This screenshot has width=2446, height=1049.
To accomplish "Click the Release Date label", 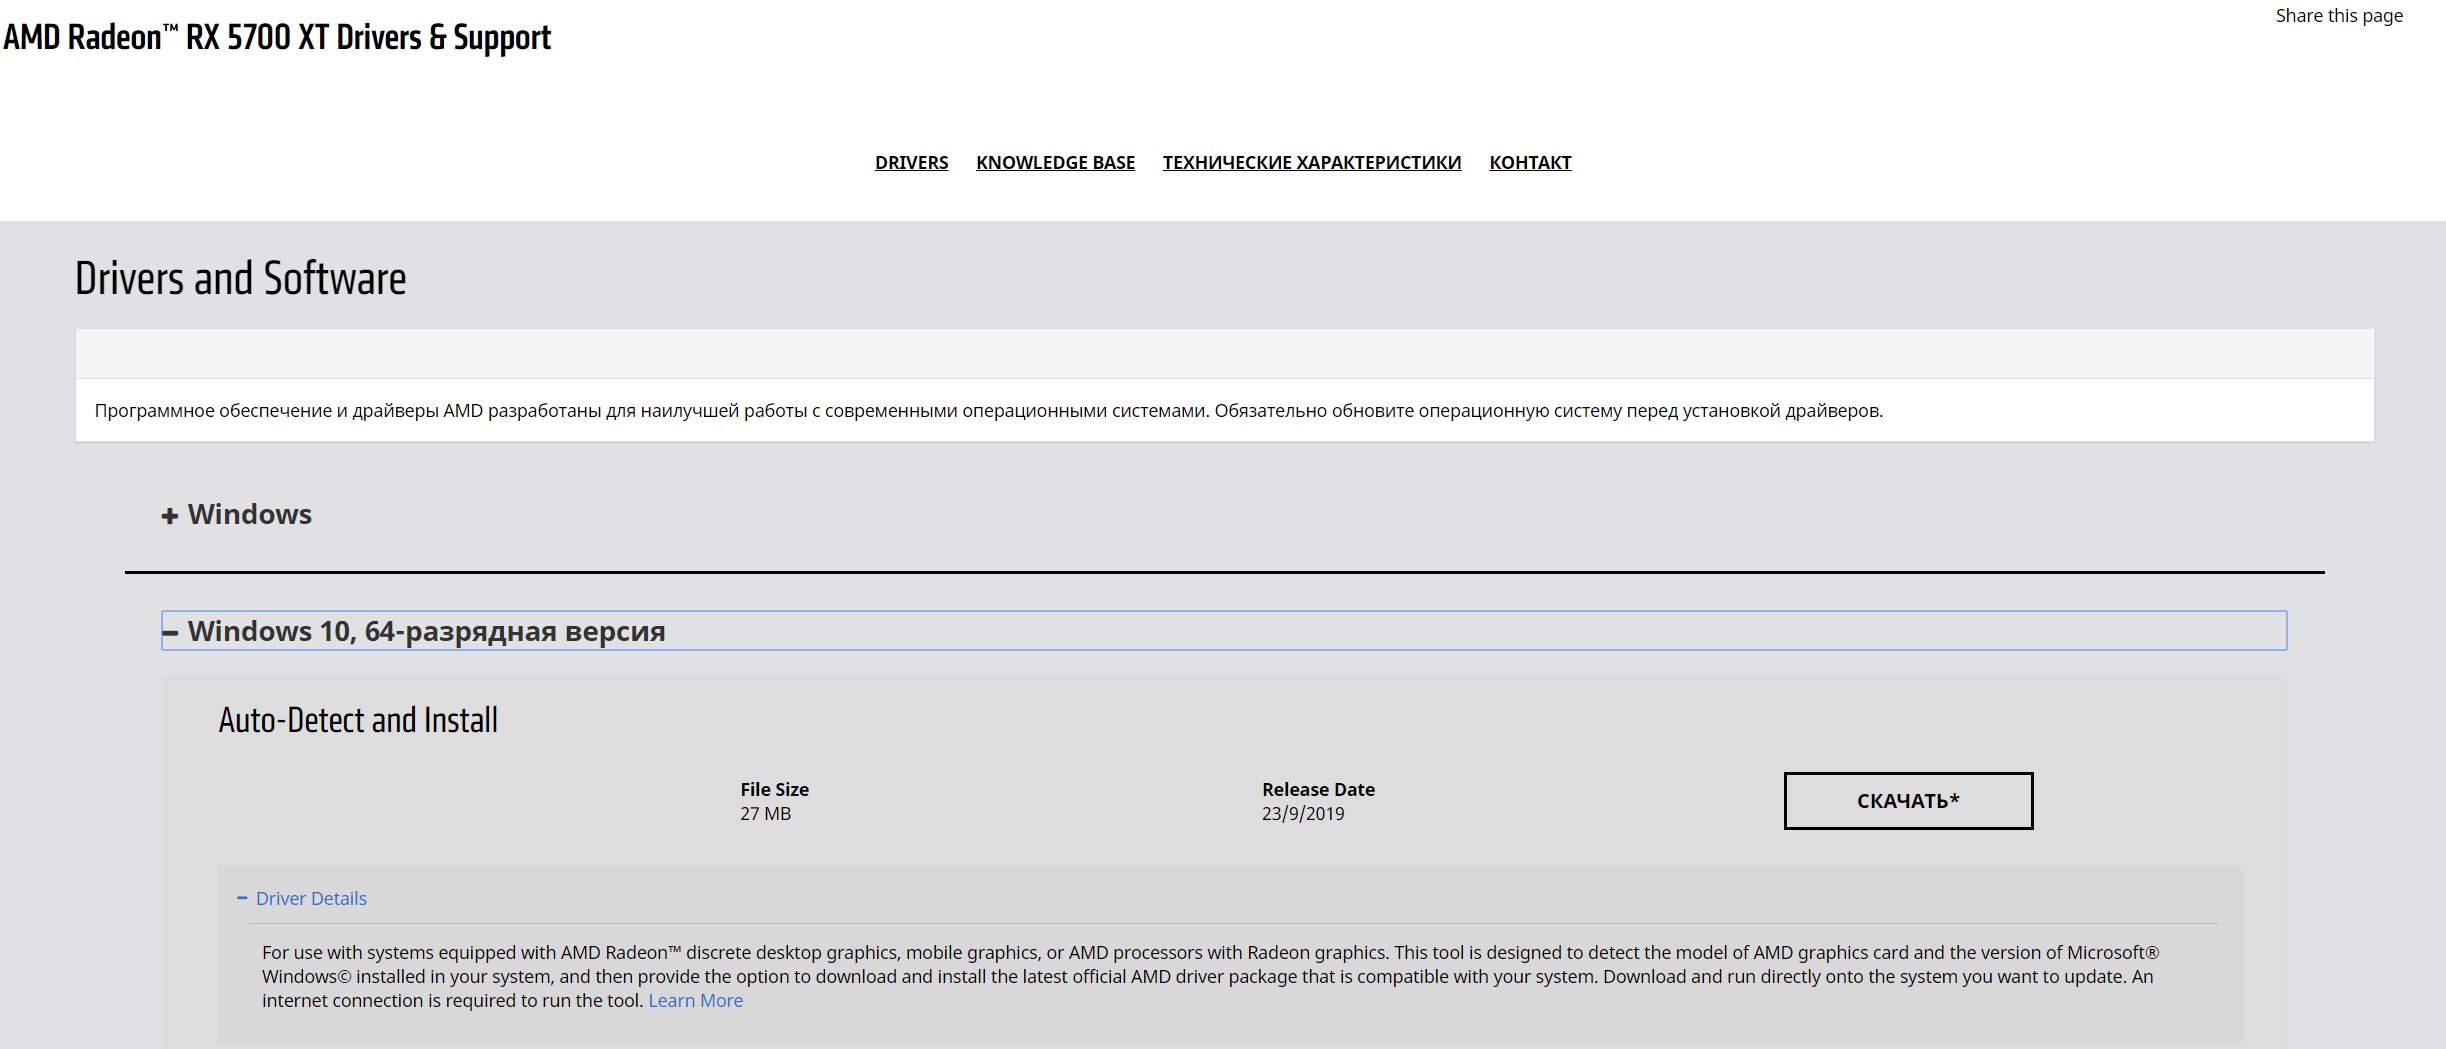I will click(x=1318, y=789).
